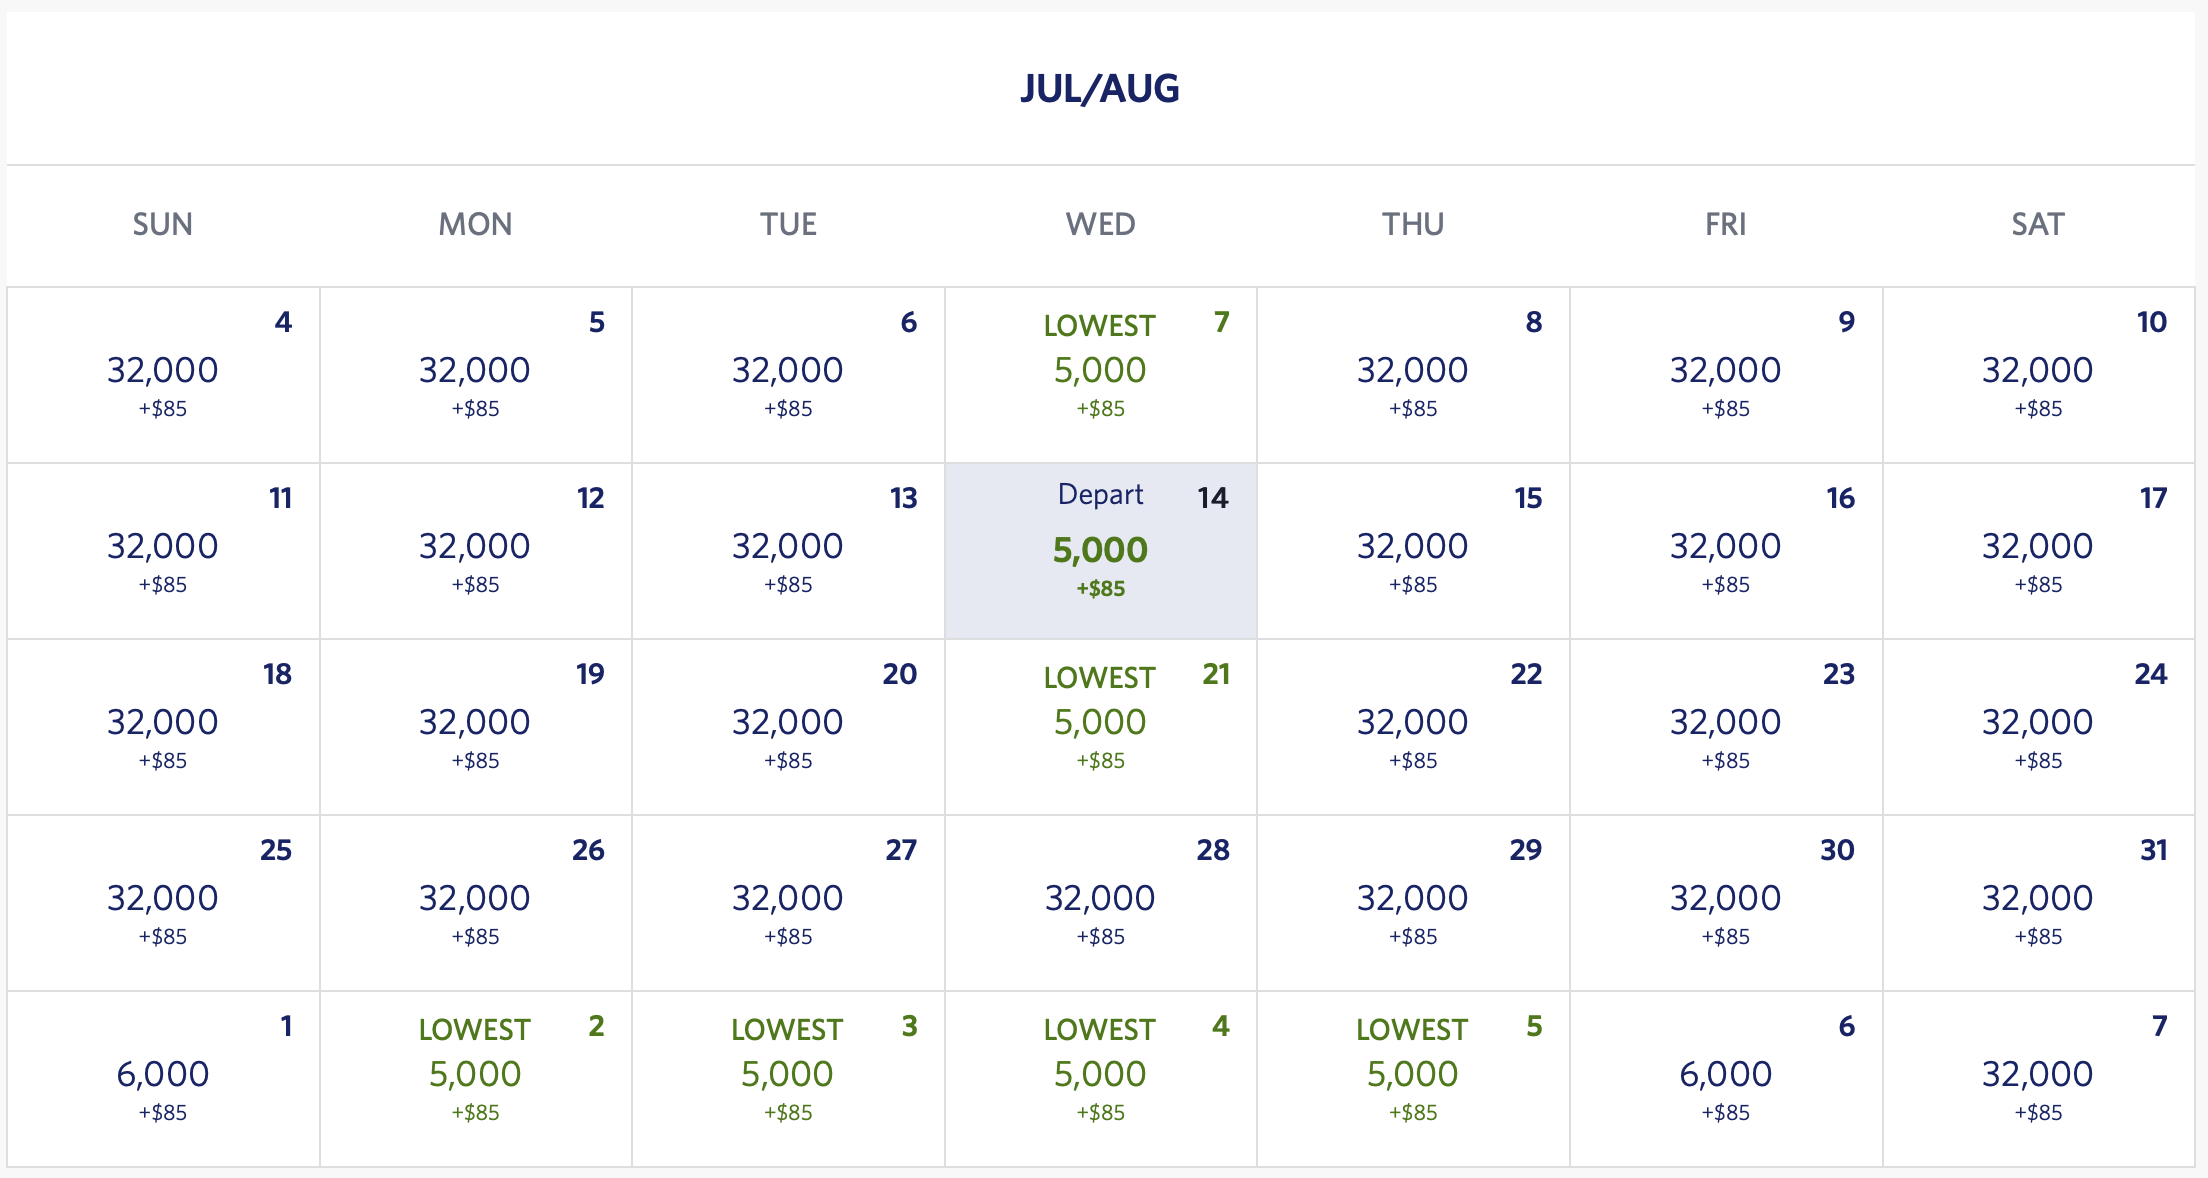The width and height of the screenshot is (2208, 1178).
Task: Choose August 6 fare of 6,000 miles
Action: pos(1725,1073)
